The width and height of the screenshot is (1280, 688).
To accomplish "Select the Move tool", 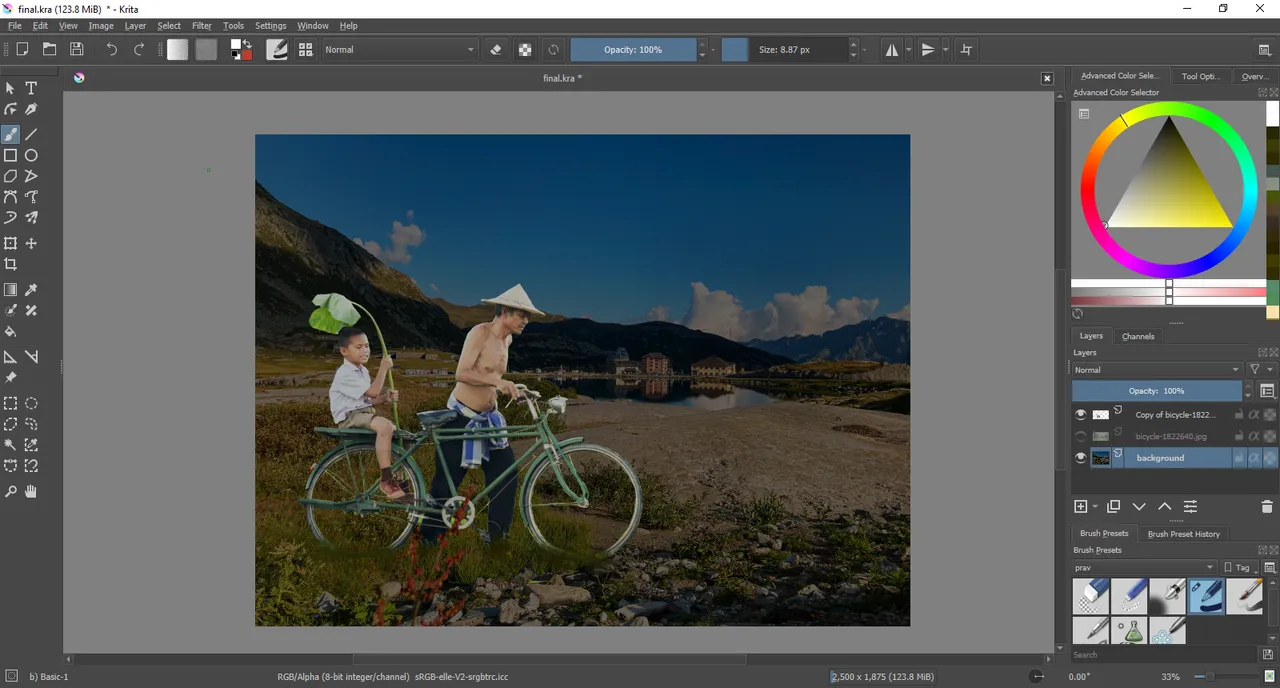I will click(x=31, y=243).
